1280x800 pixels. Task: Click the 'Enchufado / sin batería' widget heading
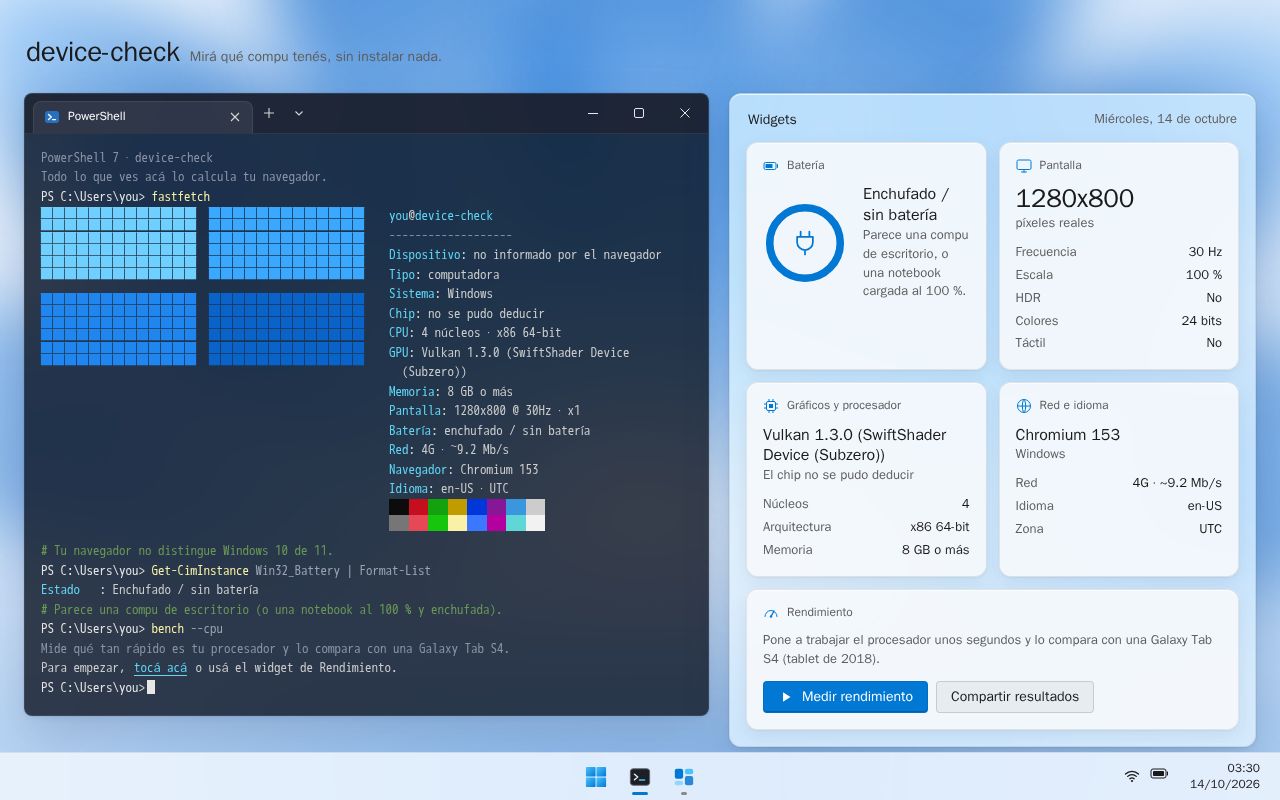(906, 204)
